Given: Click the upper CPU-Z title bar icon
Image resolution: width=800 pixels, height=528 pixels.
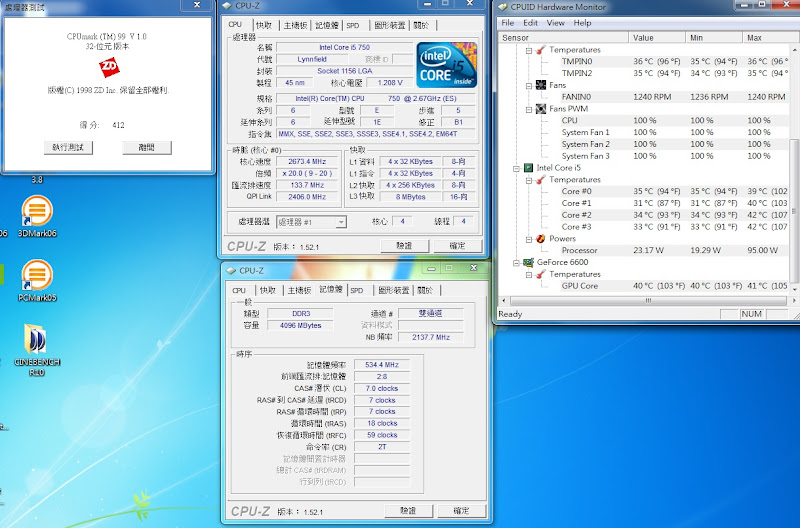Looking at the screenshot, I should 228,6.
